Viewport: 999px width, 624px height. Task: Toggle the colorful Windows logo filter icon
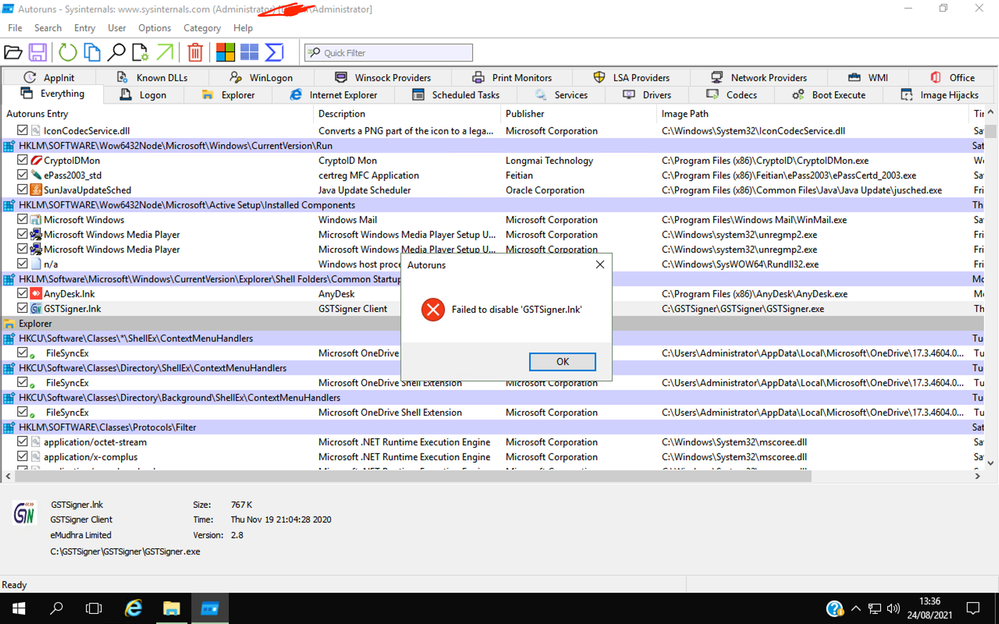click(x=225, y=52)
